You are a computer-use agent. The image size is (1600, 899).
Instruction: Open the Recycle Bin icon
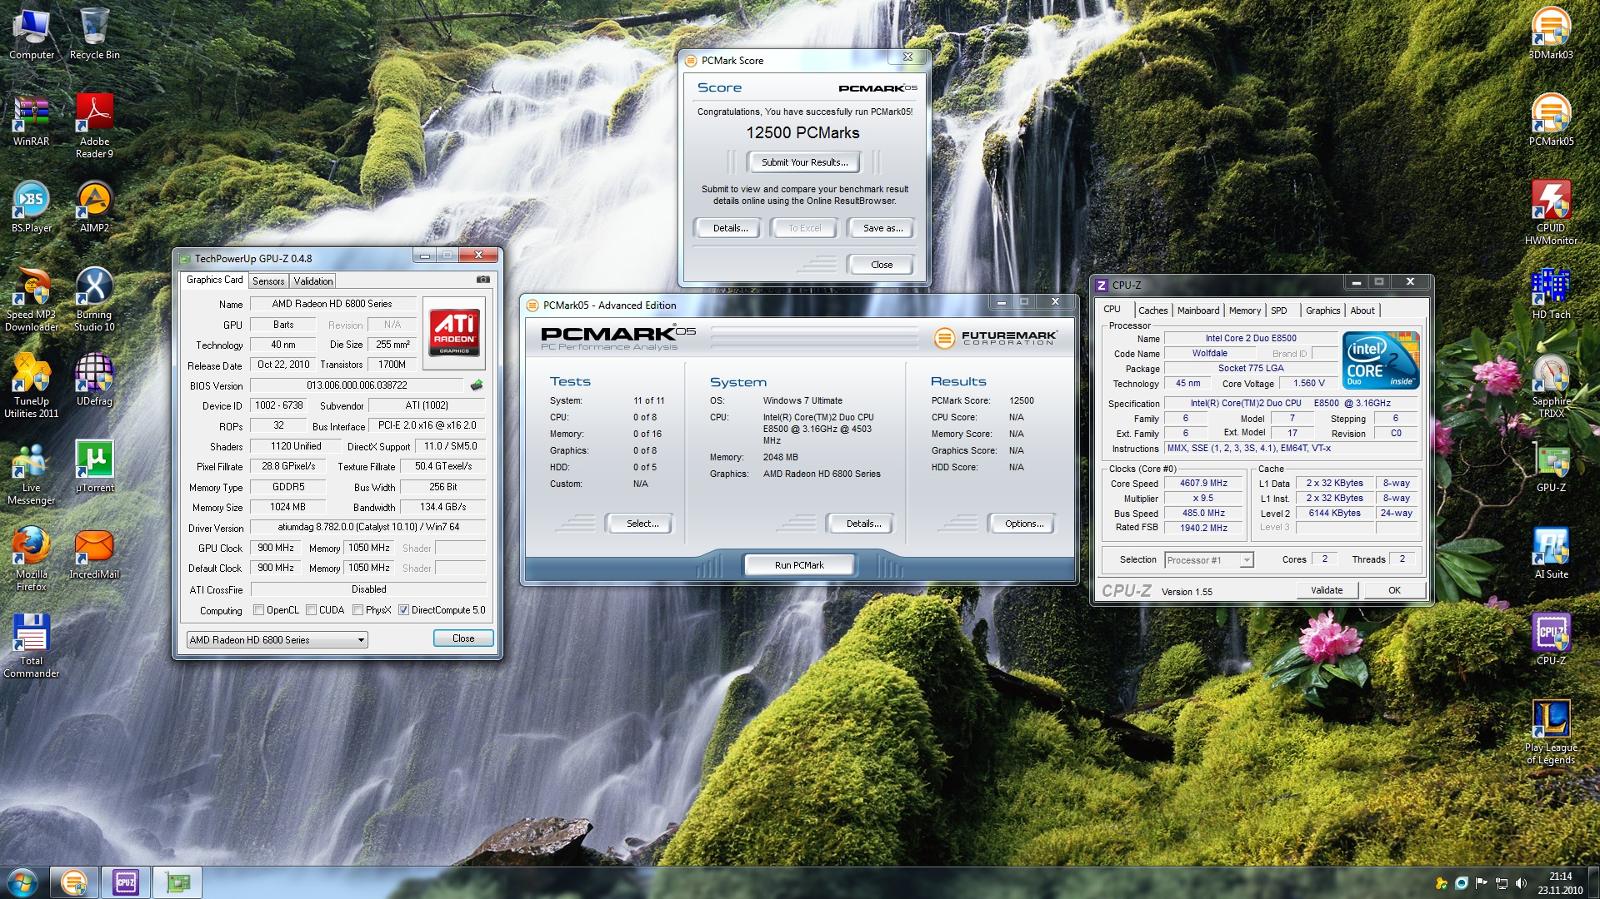(x=94, y=32)
